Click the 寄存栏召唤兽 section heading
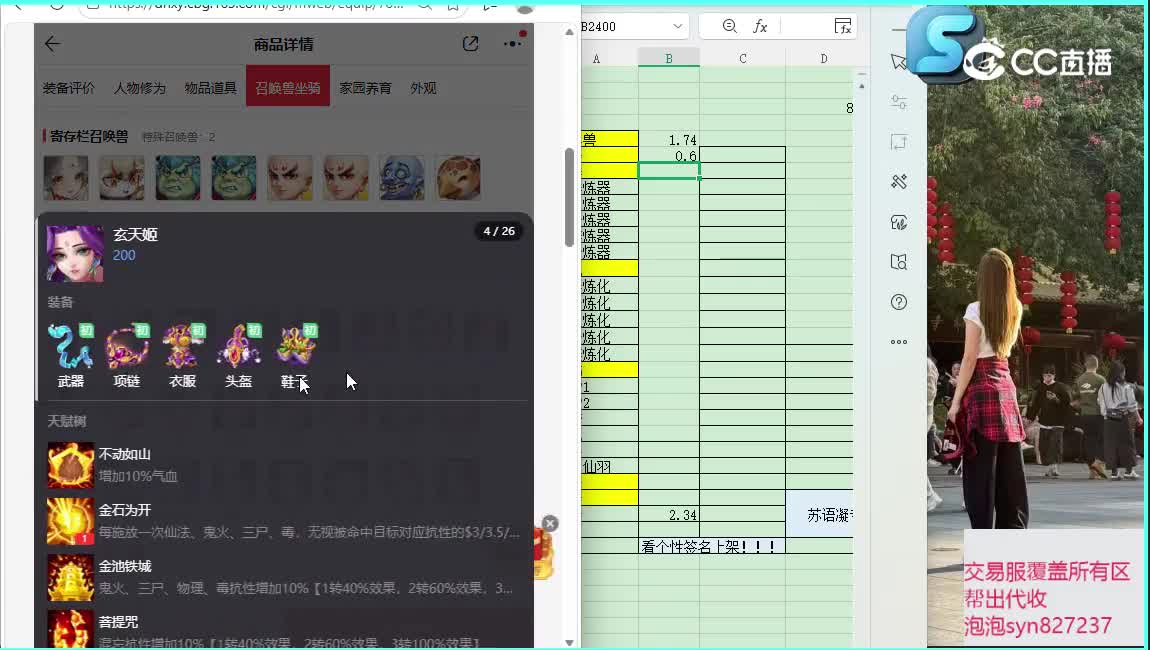Viewport: 1150px width, 650px height. [89, 136]
